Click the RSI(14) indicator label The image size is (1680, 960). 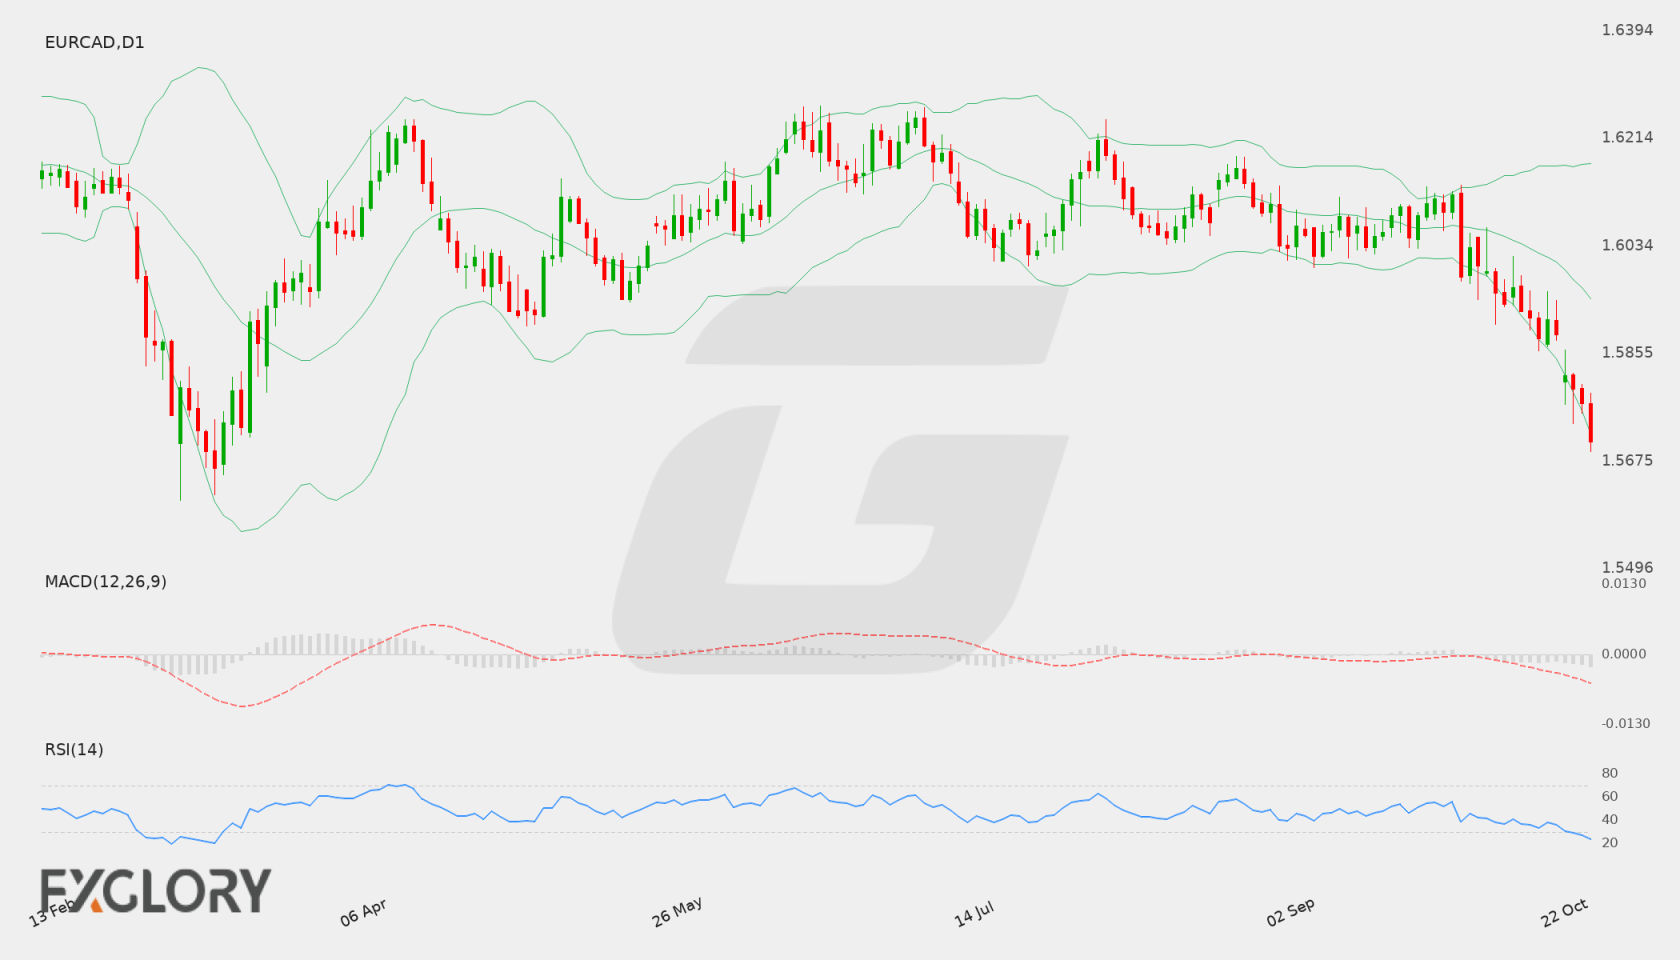pyautogui.click(x=74, y=749)
